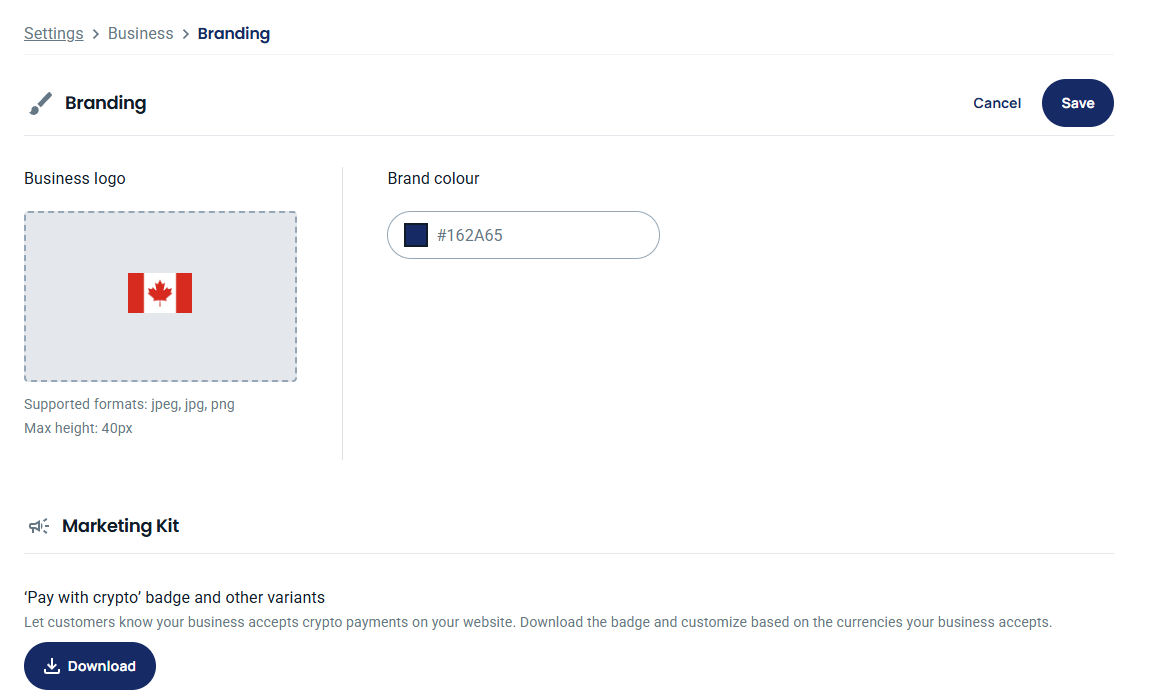The height and width of the screenshot is (697, 1154).
Task: Open the Settings breadcrumb link
Action: click(54, 34)
